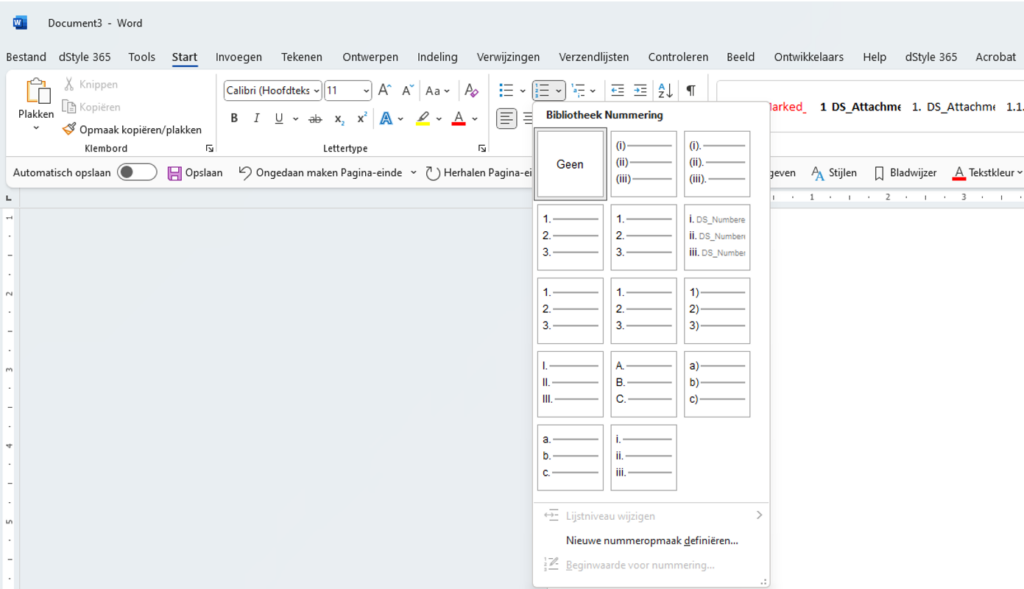The width and height of the screenshot is (1024, 589).
Task: Open the font name combo box
Action: tap(272, 90)
